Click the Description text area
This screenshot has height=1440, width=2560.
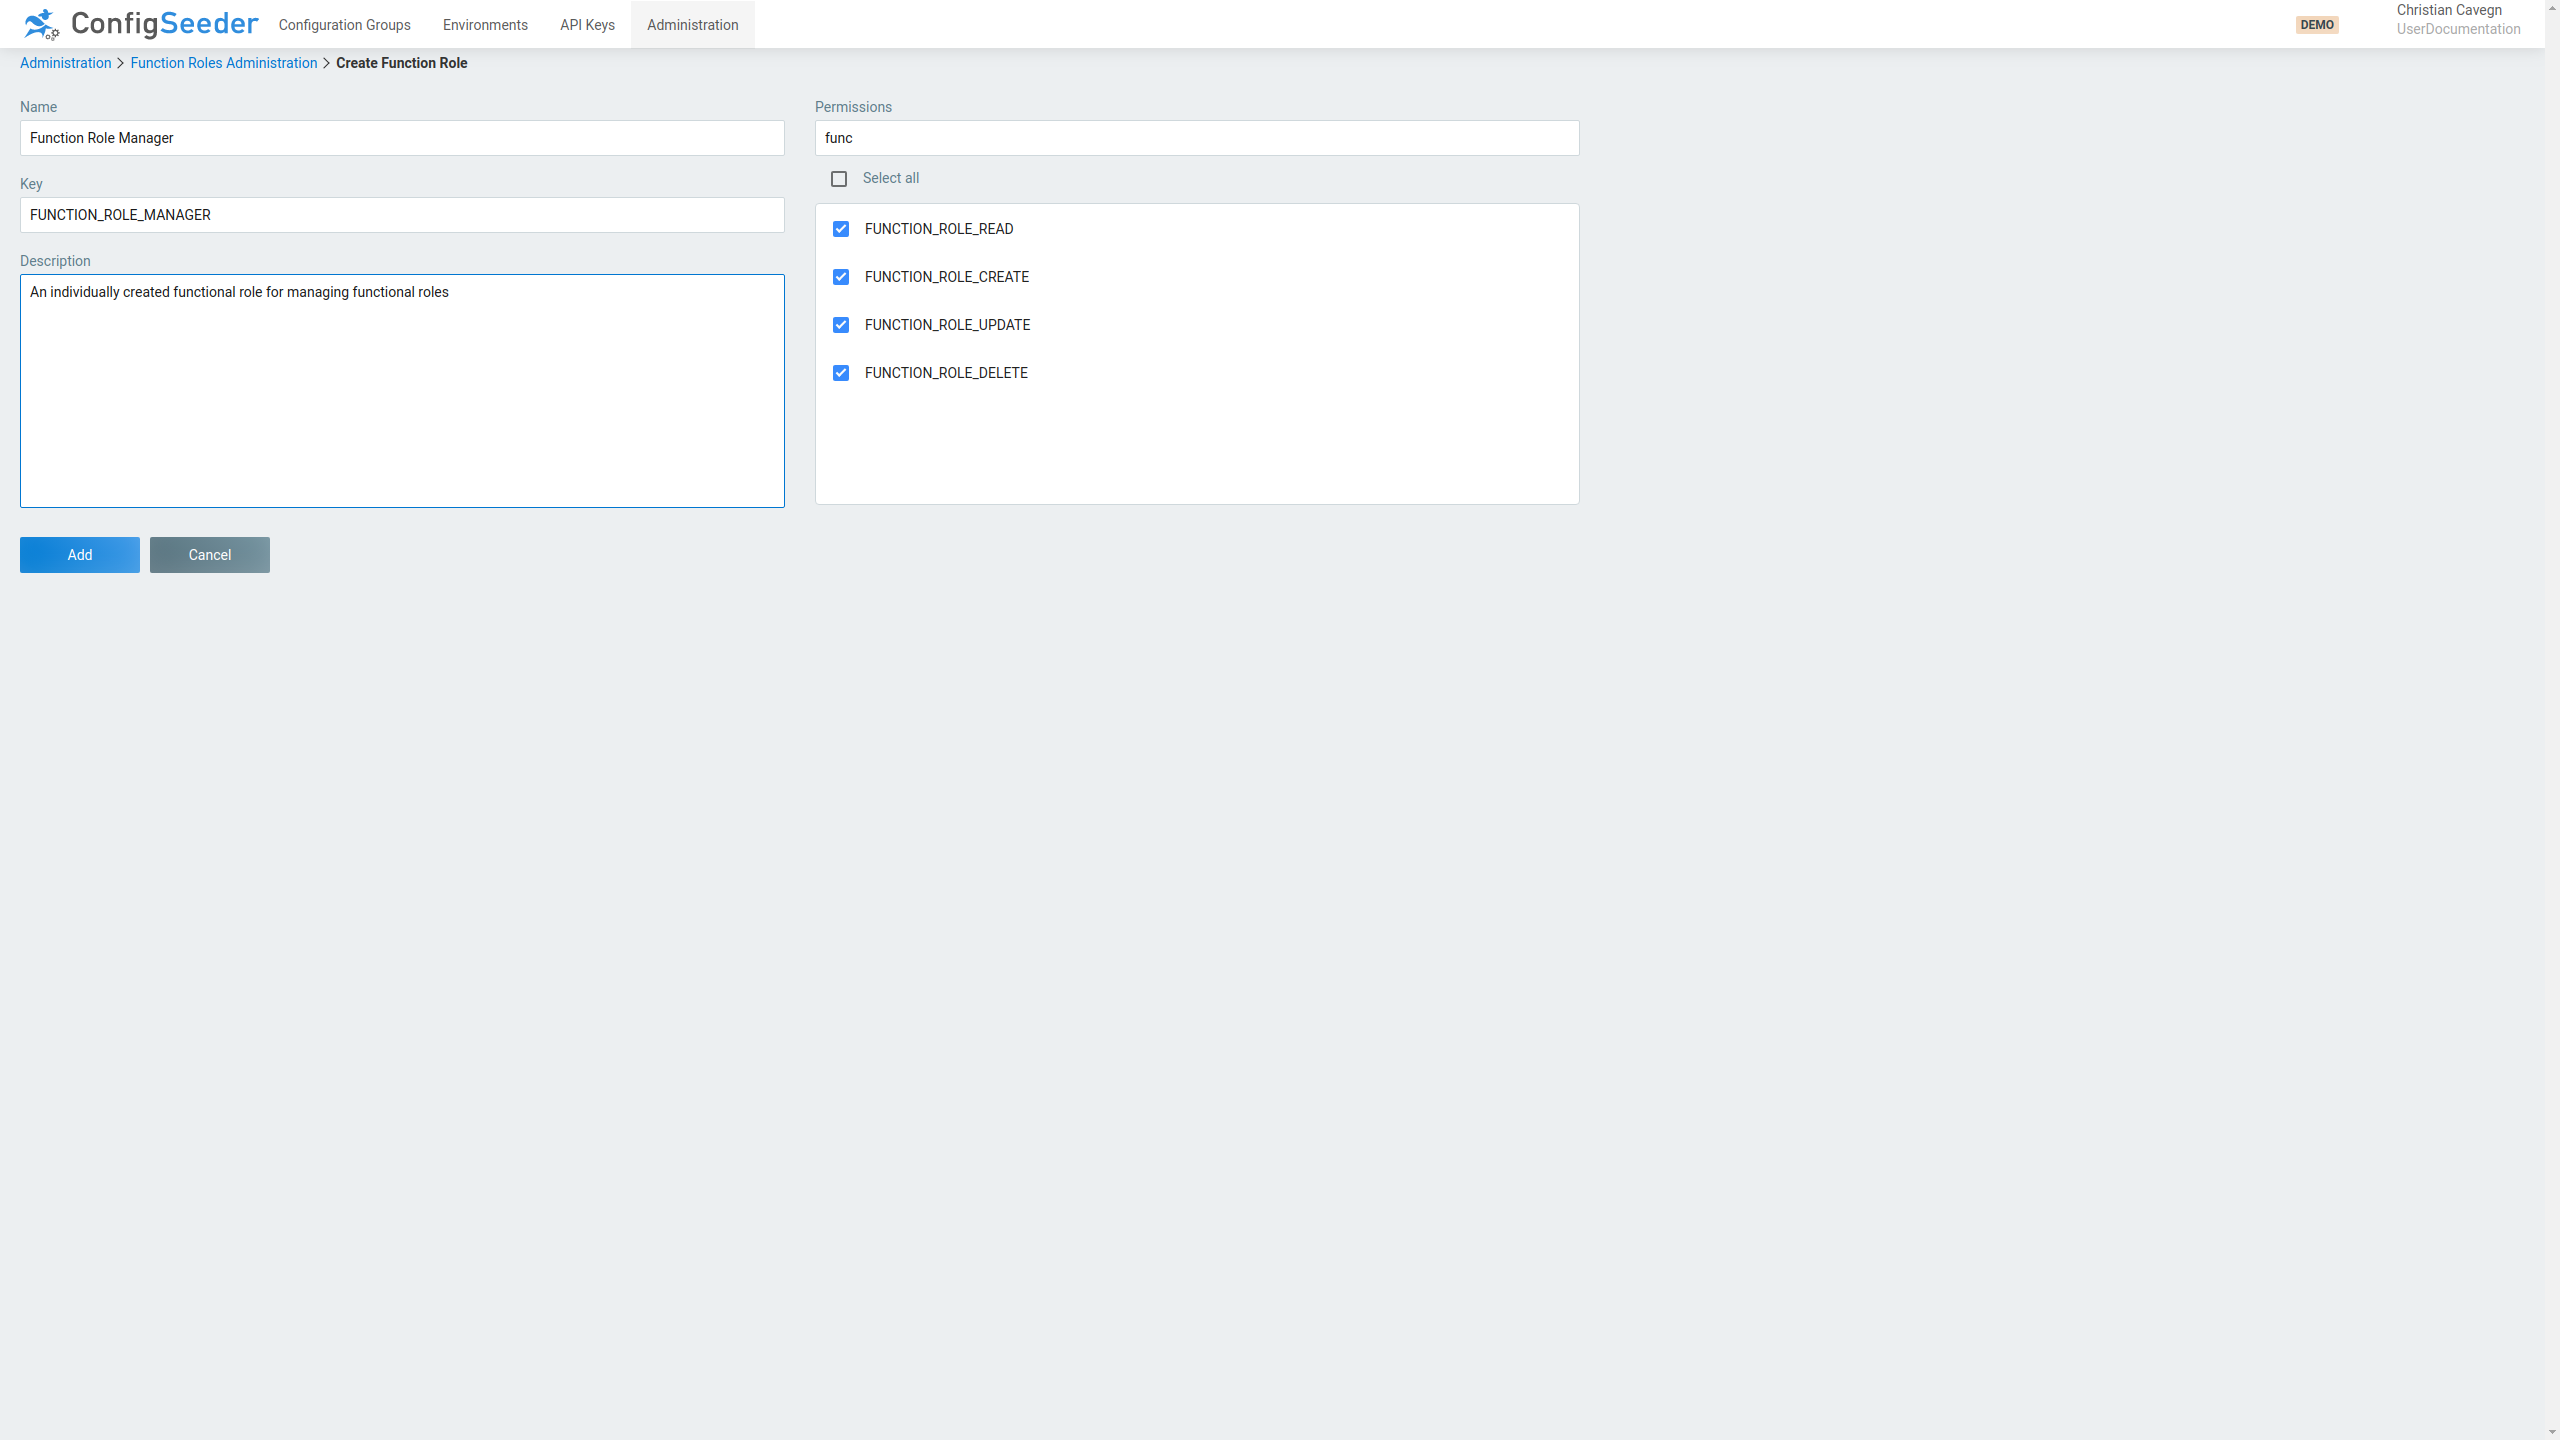pos(402,390)
